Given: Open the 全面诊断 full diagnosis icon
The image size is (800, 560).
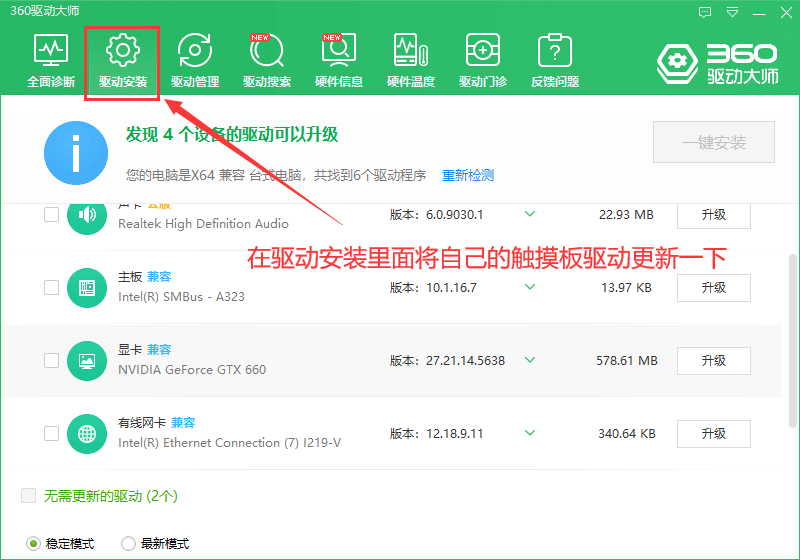Looking at the screenshot, I should coord(51,50).
